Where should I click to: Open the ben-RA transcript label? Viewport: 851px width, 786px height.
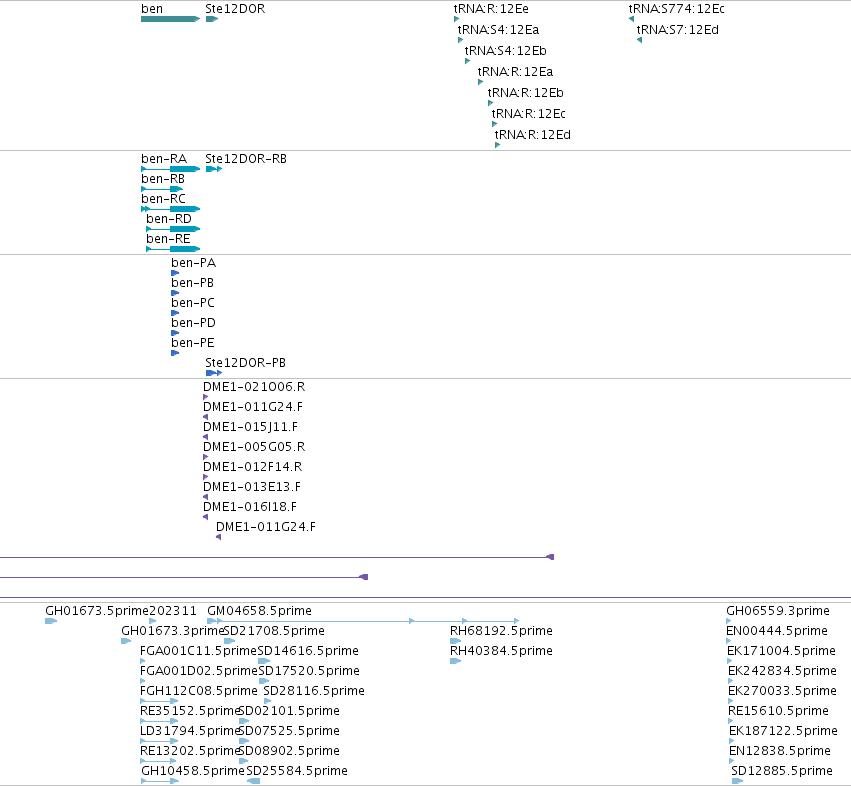(164, 159)
